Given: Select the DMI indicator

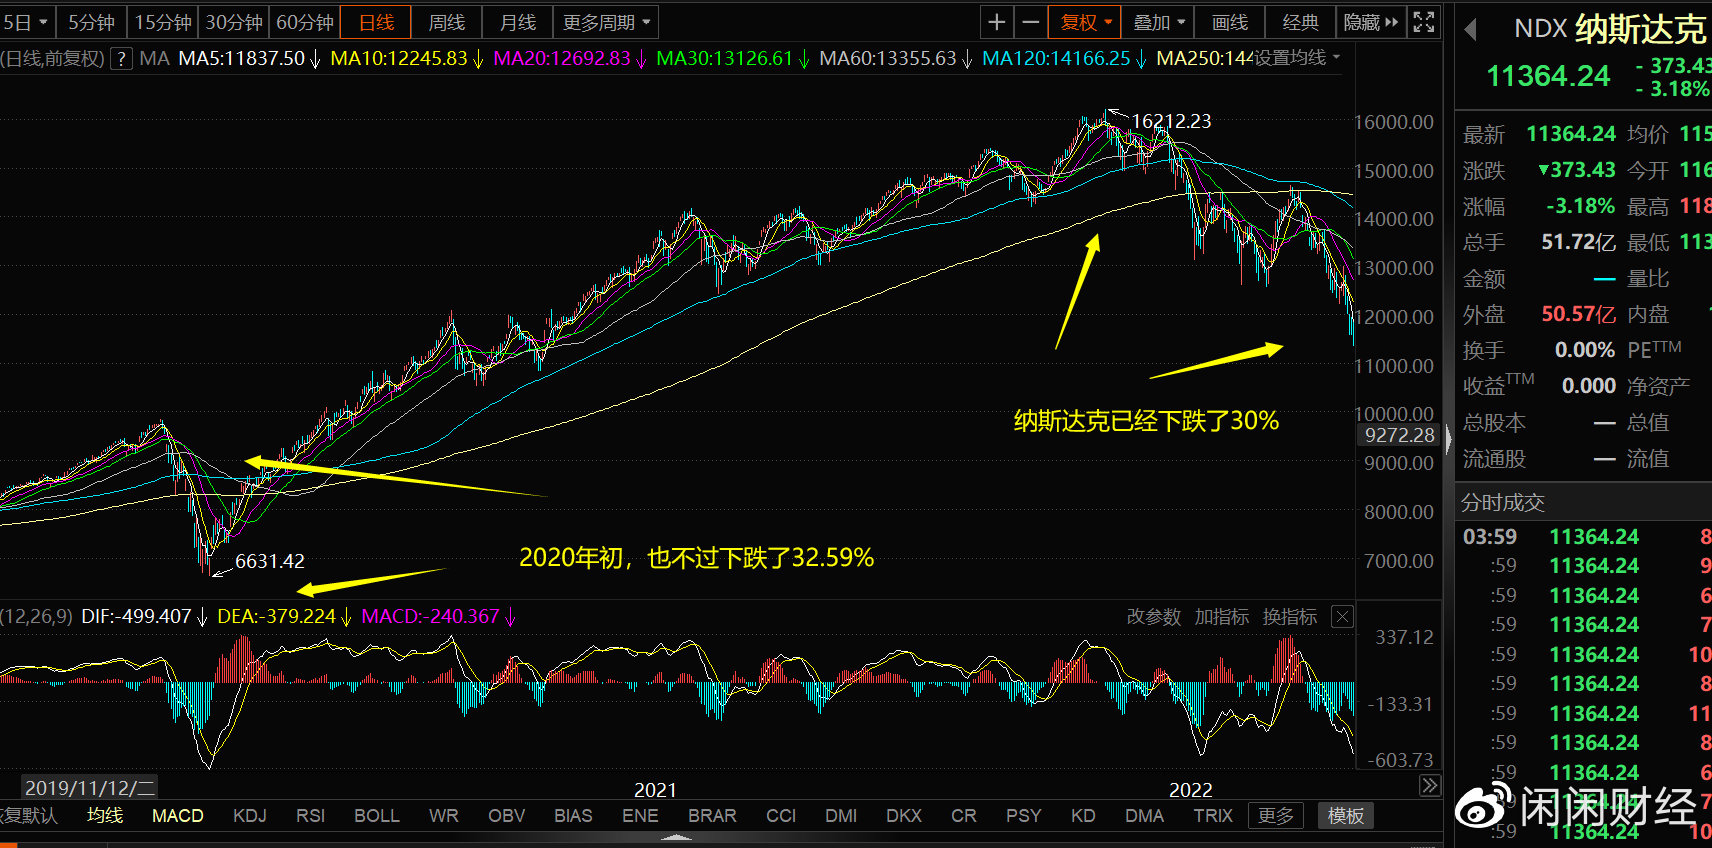Looking at the screenshot, I should (x=842, y=816).
